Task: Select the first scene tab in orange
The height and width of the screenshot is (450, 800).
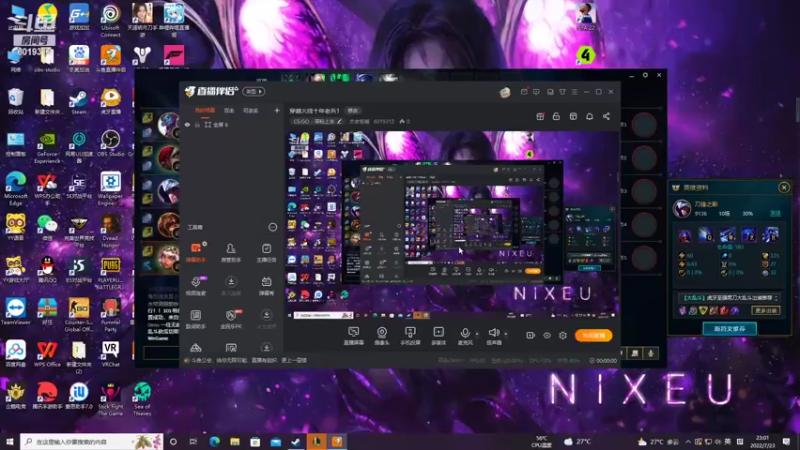Action: click(205, 110)
